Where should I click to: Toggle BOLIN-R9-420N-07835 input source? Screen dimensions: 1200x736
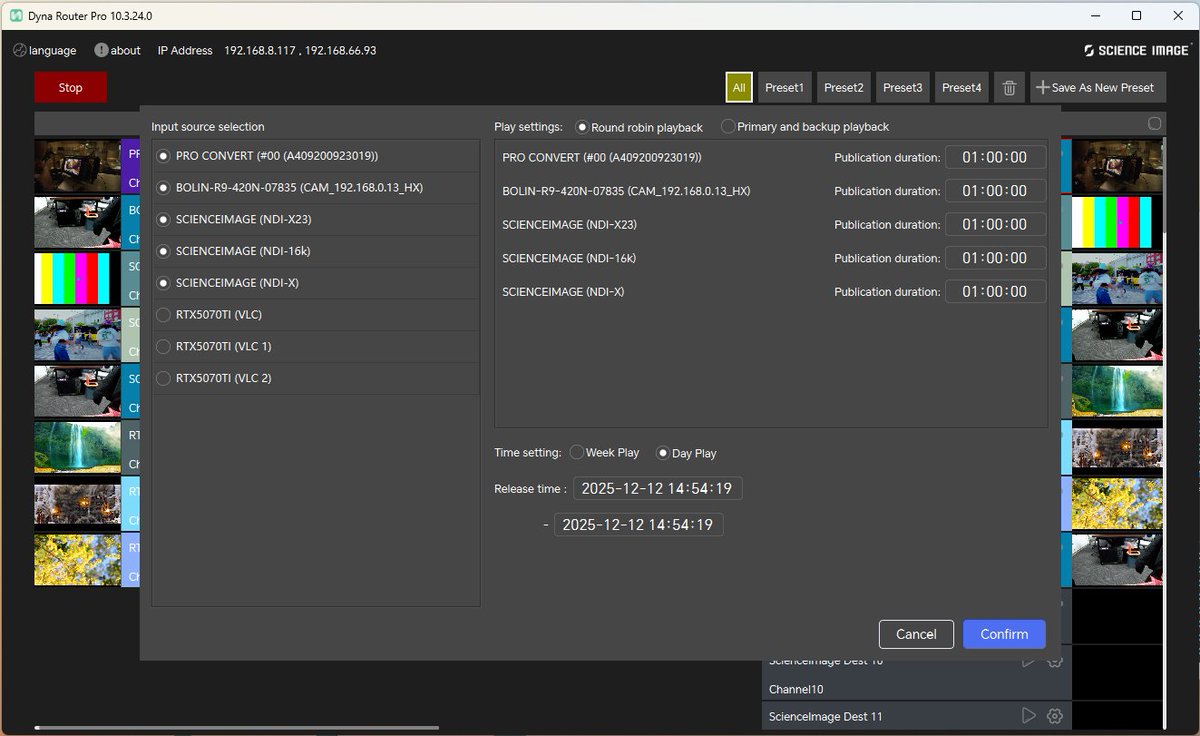pyautogui.click(x=164, y=188)
